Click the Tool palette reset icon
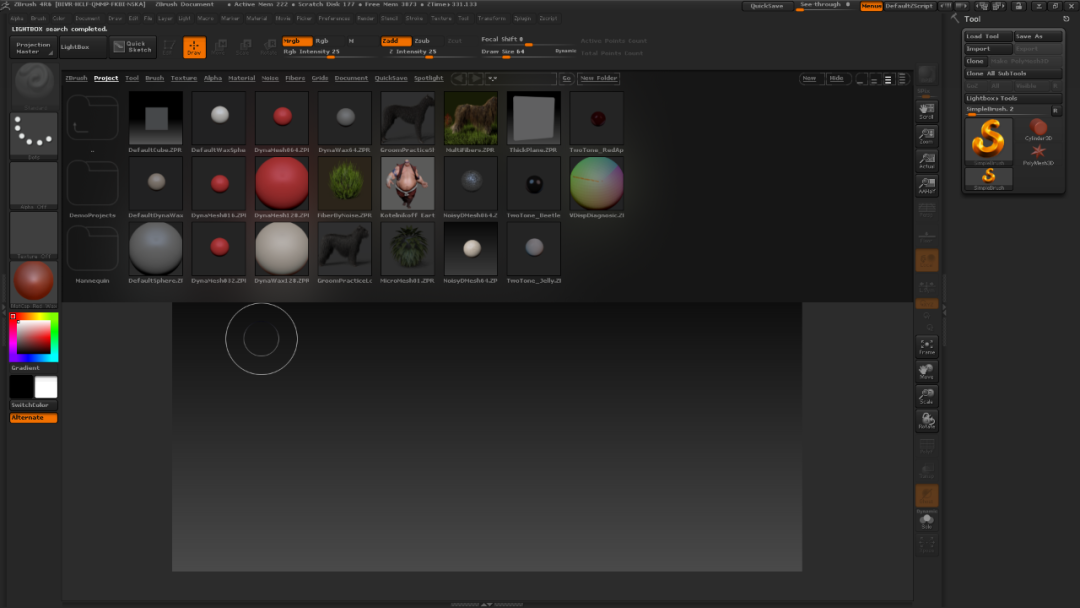 tap(1066, 19)
